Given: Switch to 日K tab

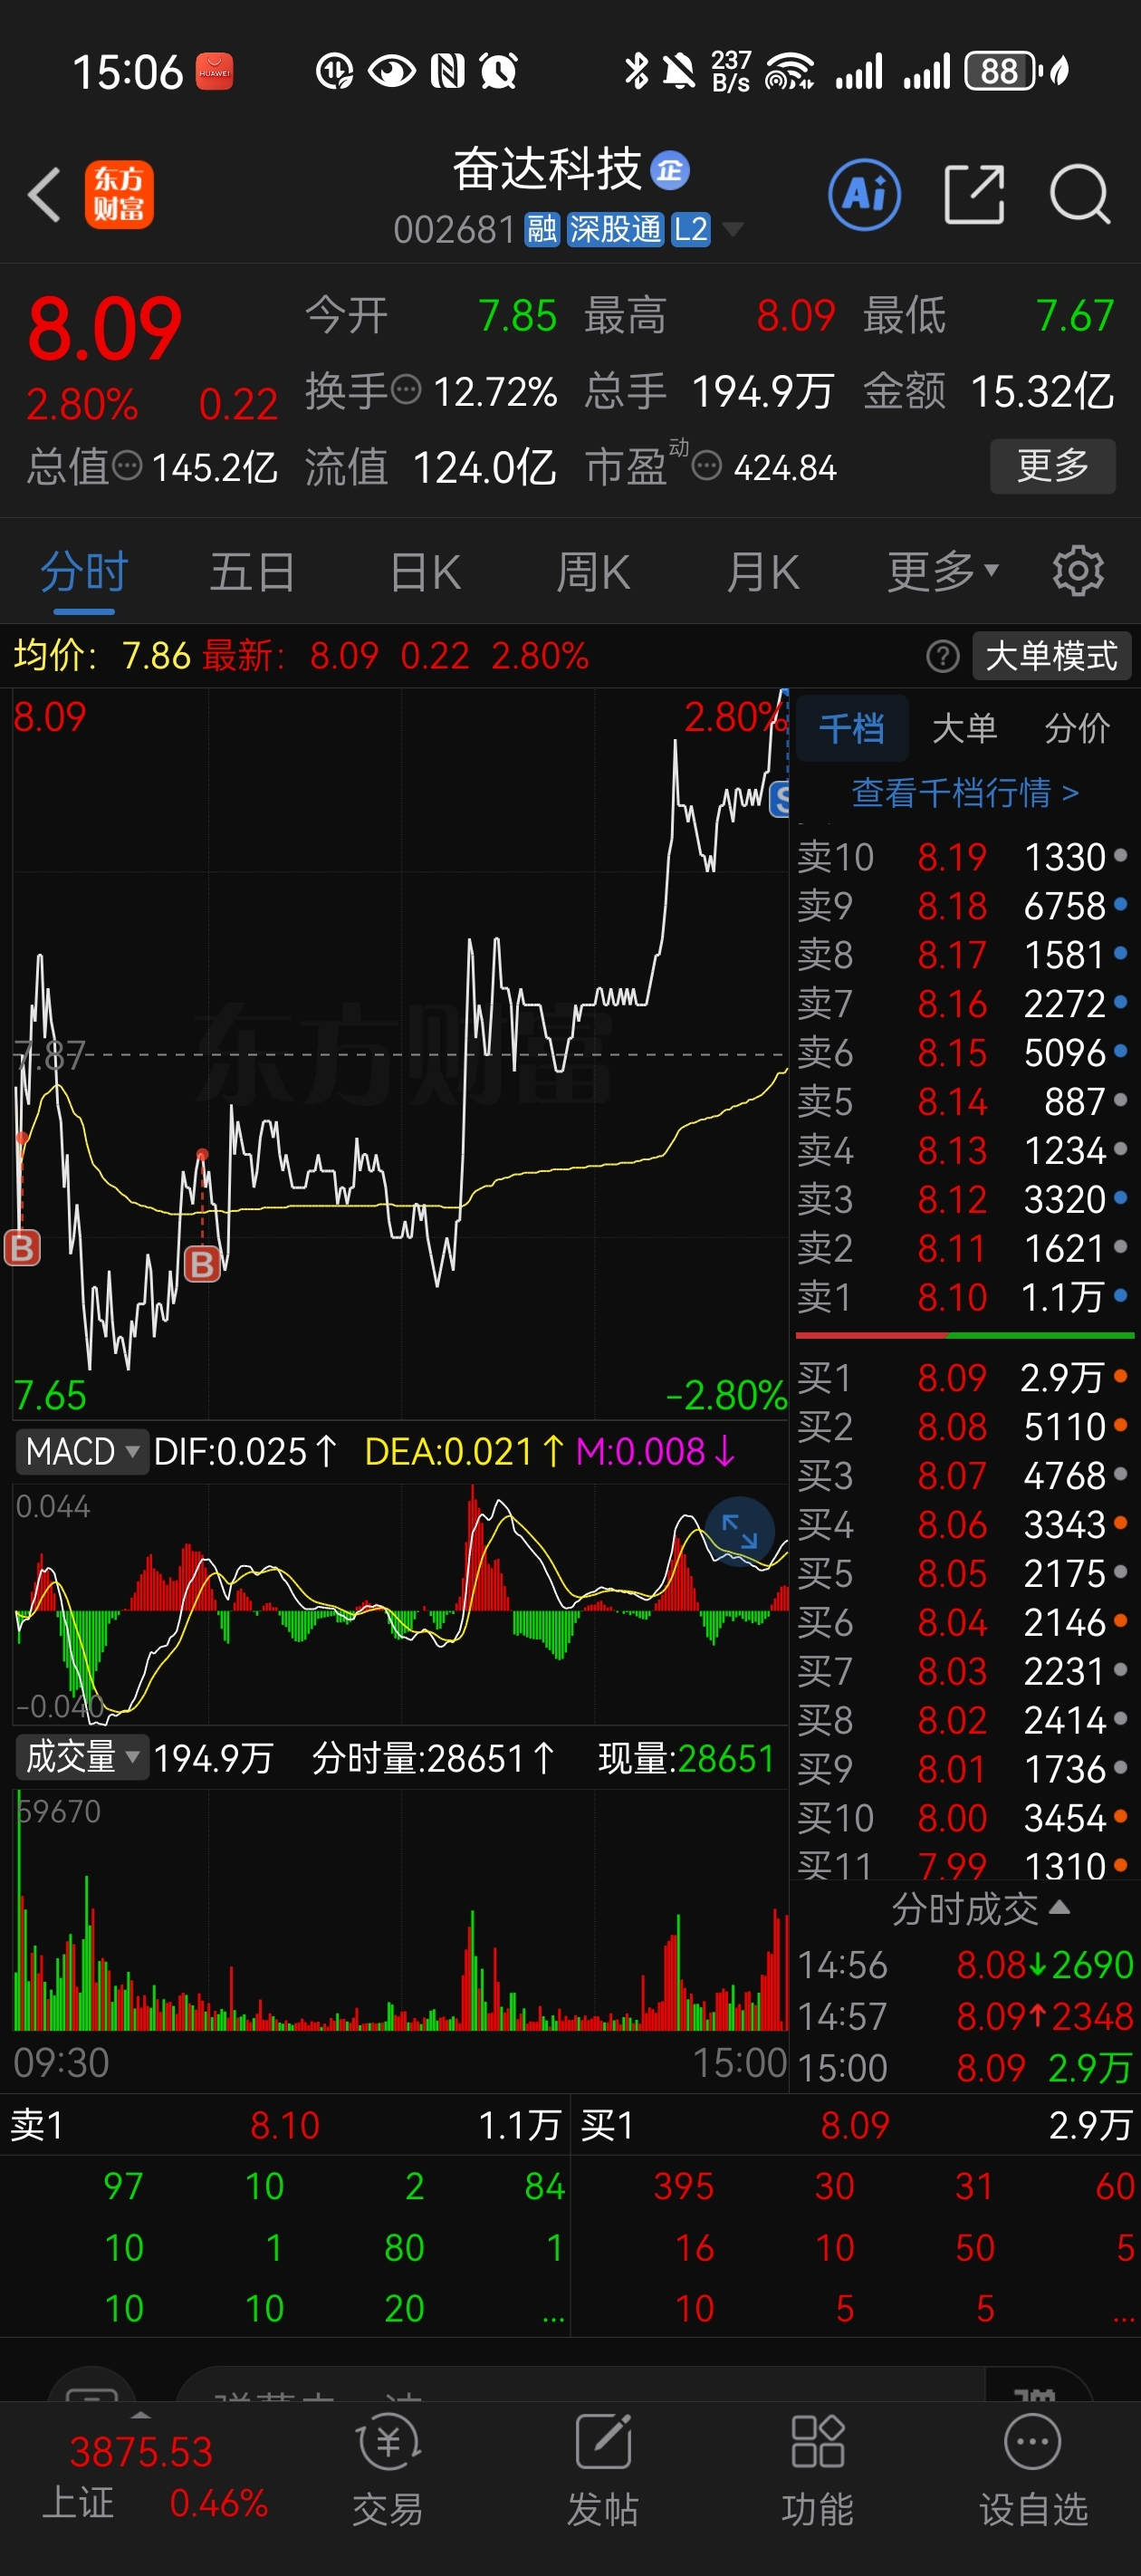Looking at the screenshot, I should pyautogui.click(x=426, y=571).
